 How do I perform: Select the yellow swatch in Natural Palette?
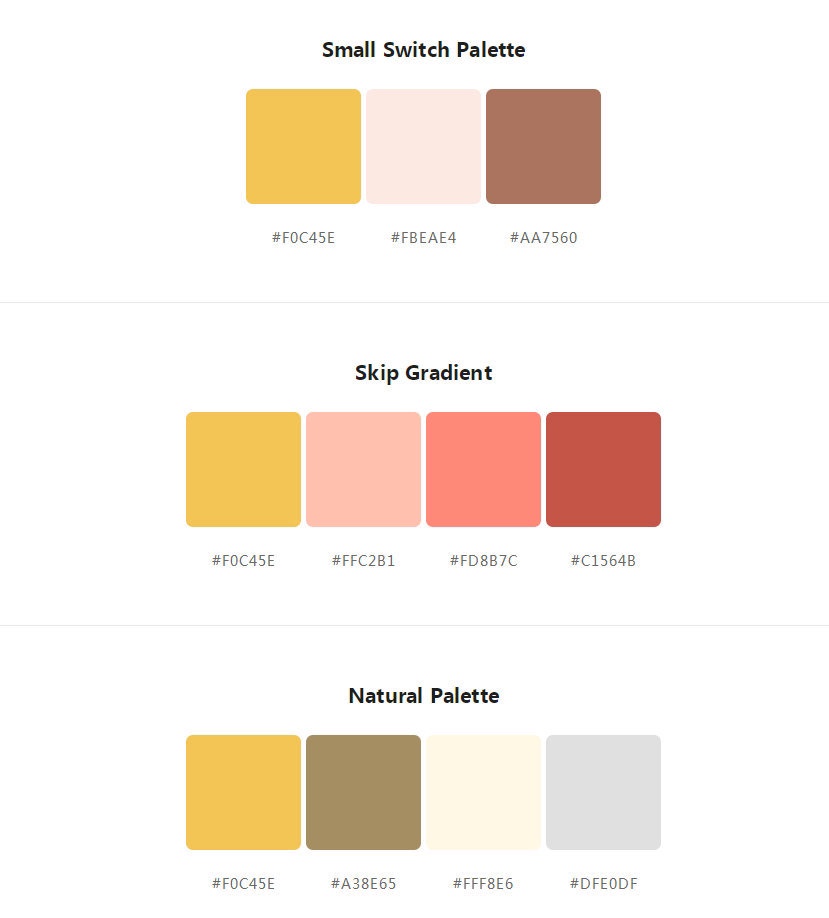[x=244, y=793]
